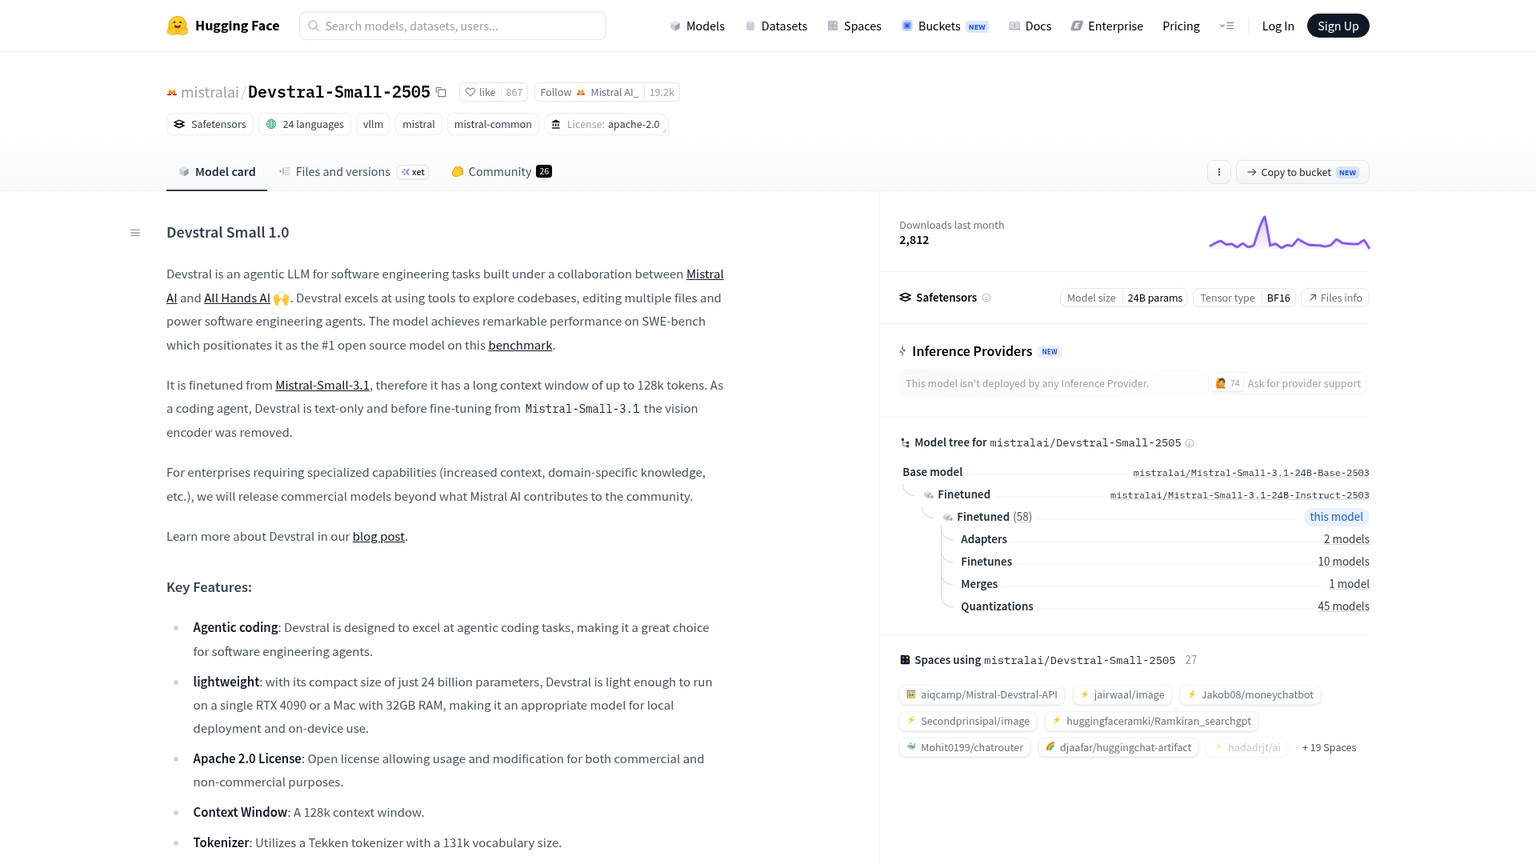Viewport: 1536px width, 864px height.
Task: Click the 24B params model size value
Action: (x=1155, y=298)
